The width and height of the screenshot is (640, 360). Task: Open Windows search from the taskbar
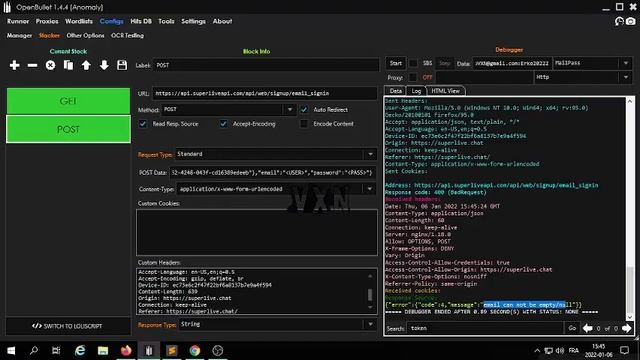coord(34,351)
